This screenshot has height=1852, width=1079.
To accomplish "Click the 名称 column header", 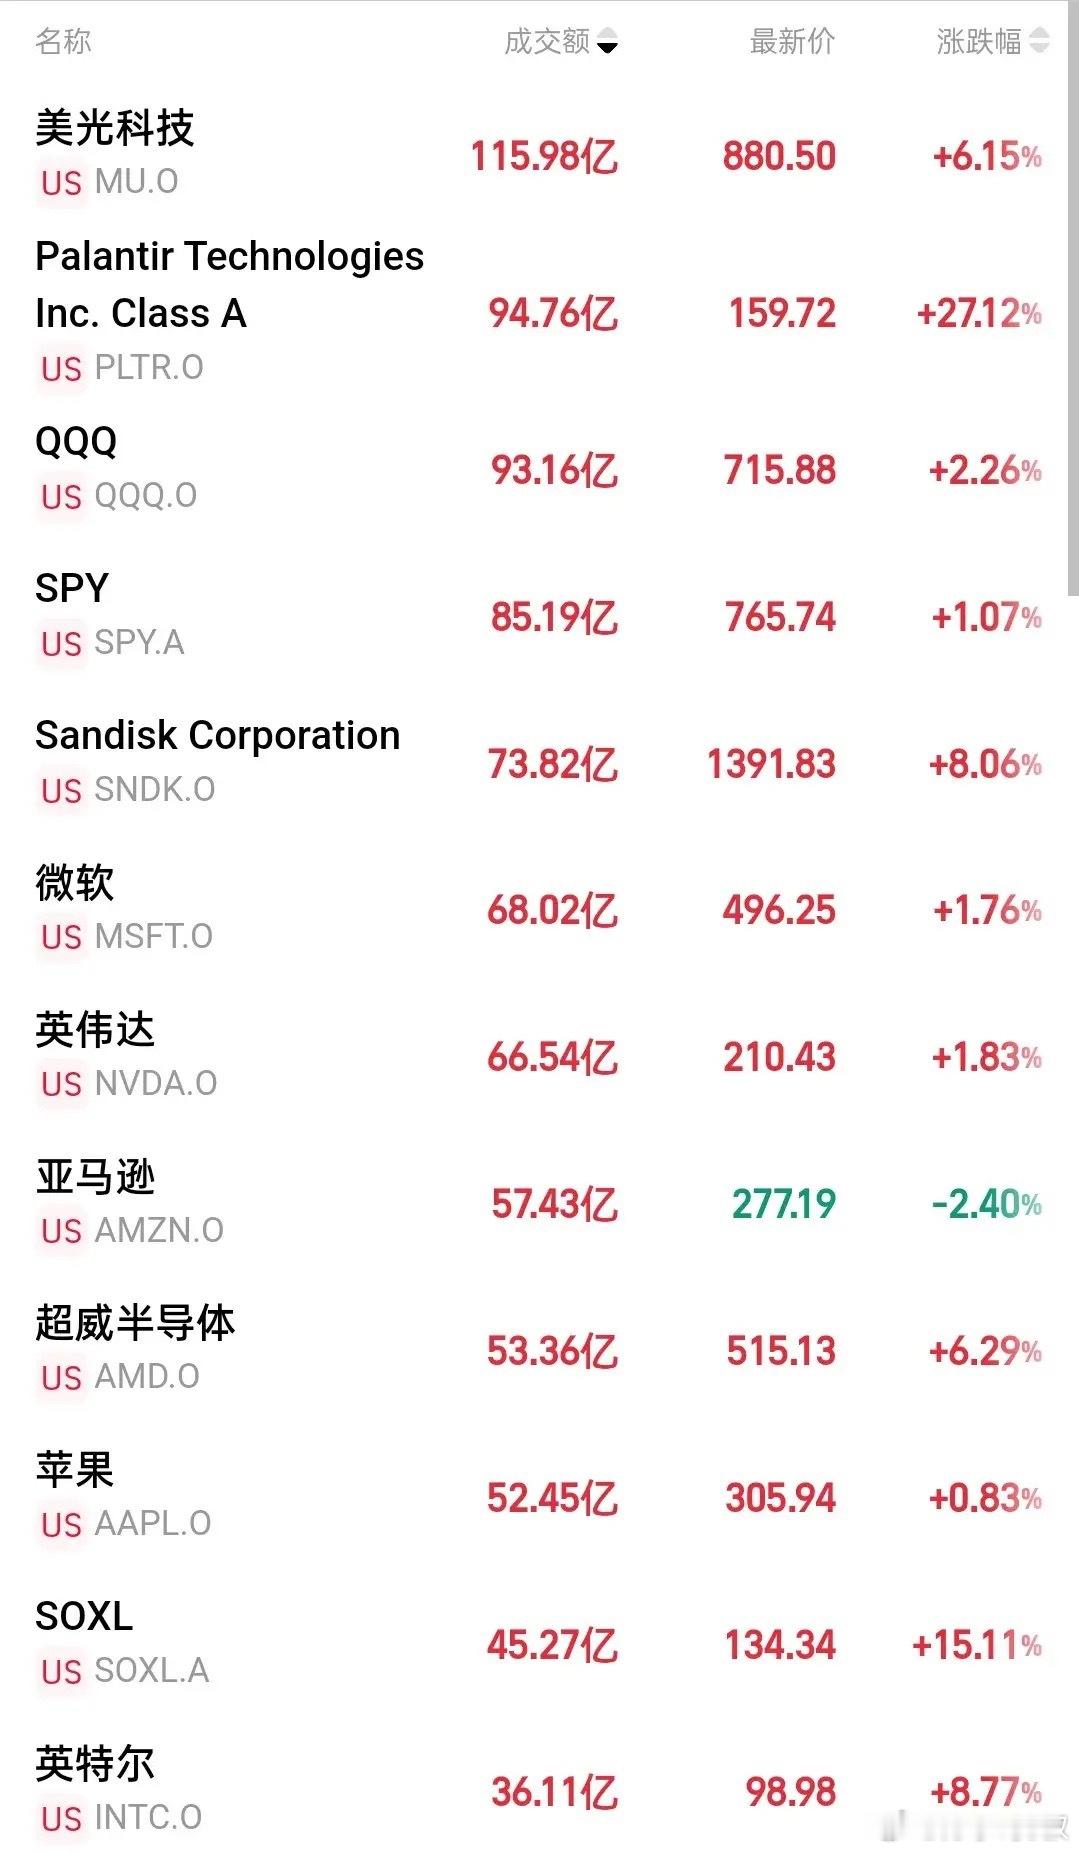I will (x=63, y=41).
